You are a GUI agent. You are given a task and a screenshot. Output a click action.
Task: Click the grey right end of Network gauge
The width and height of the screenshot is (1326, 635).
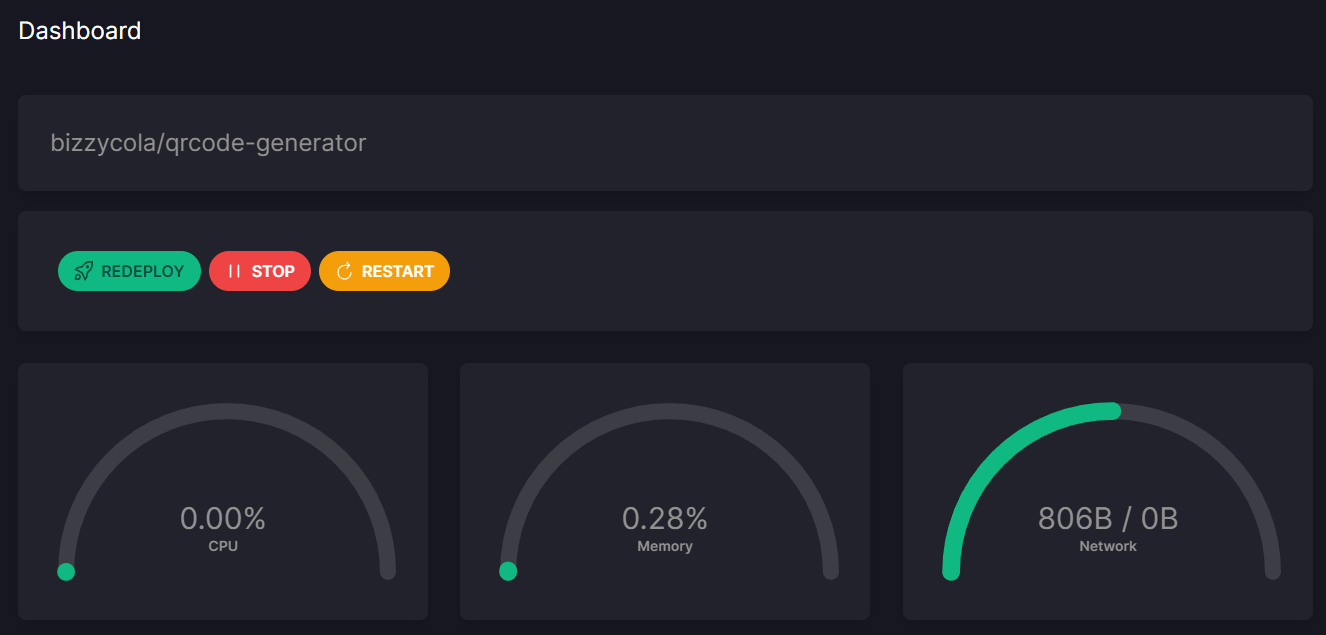pyautogui.click(x=1272, y=570)
